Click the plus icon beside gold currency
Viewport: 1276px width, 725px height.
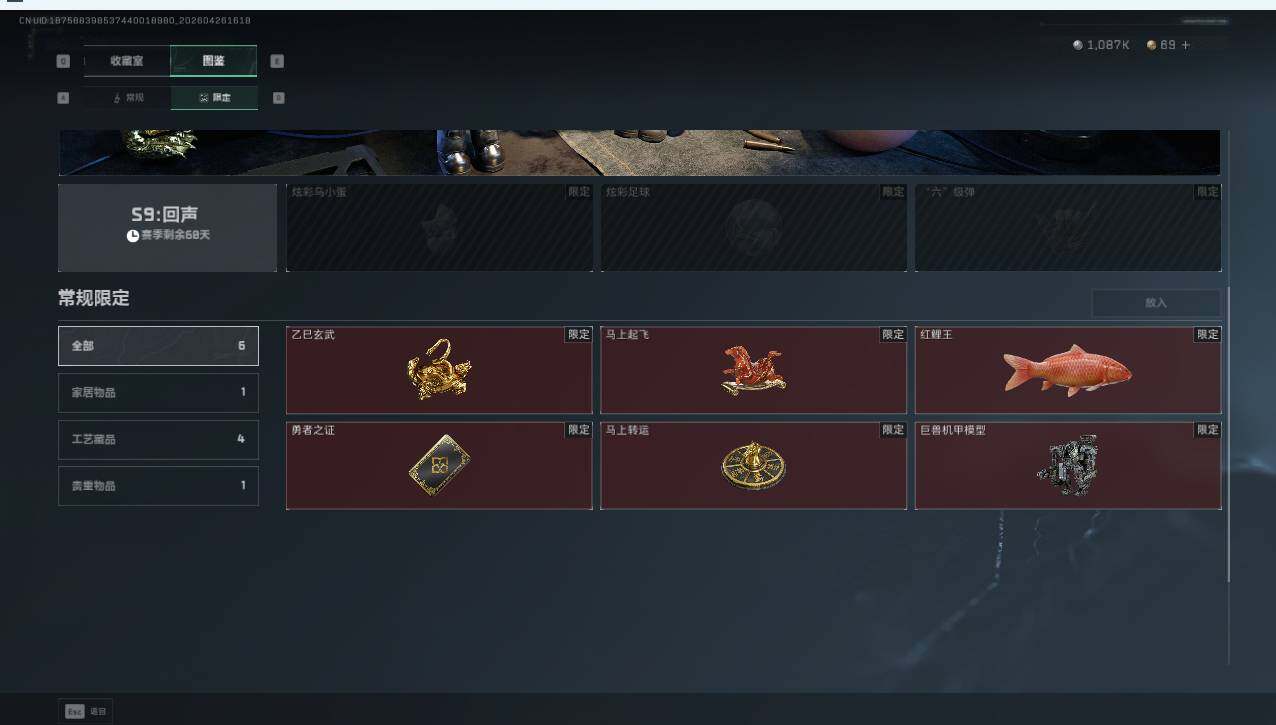click(x=1186, y=45)
